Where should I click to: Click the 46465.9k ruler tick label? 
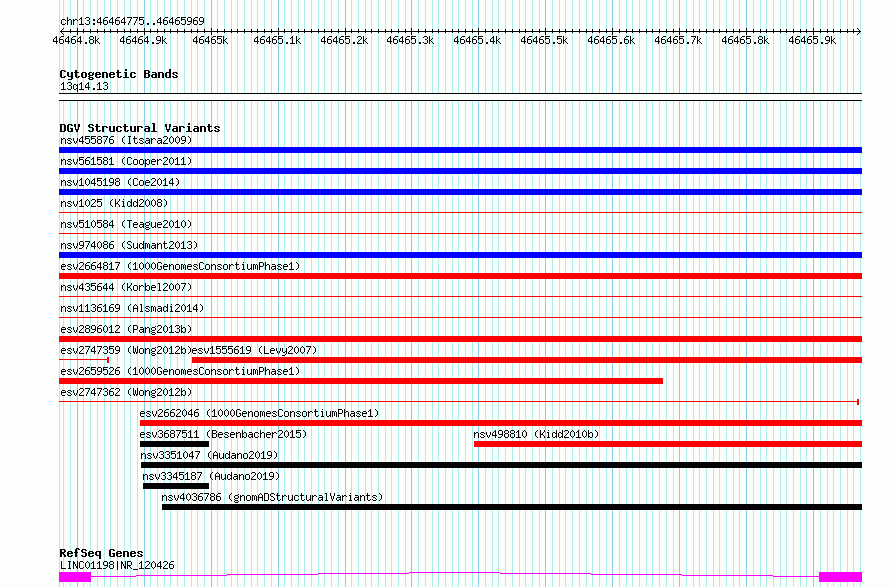point(812,40)
